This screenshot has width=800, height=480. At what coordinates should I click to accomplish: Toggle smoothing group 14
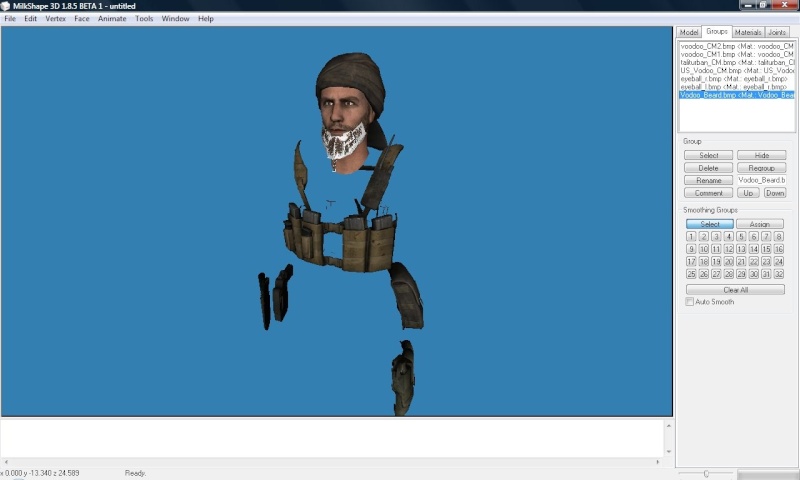[x=754, y=249]
